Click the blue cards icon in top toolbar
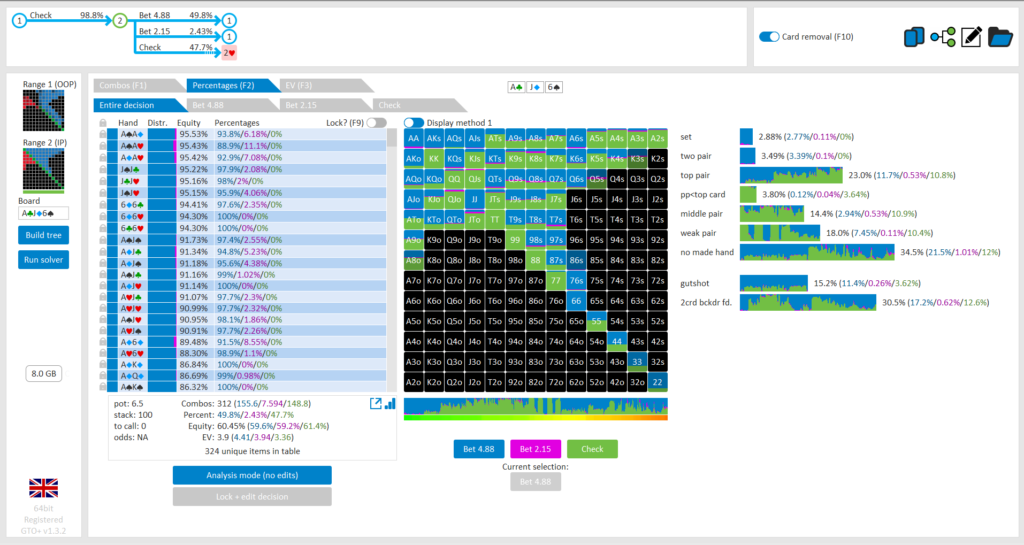The width and height of the screenshot is (1024, 545). click(x=912, y=37)
